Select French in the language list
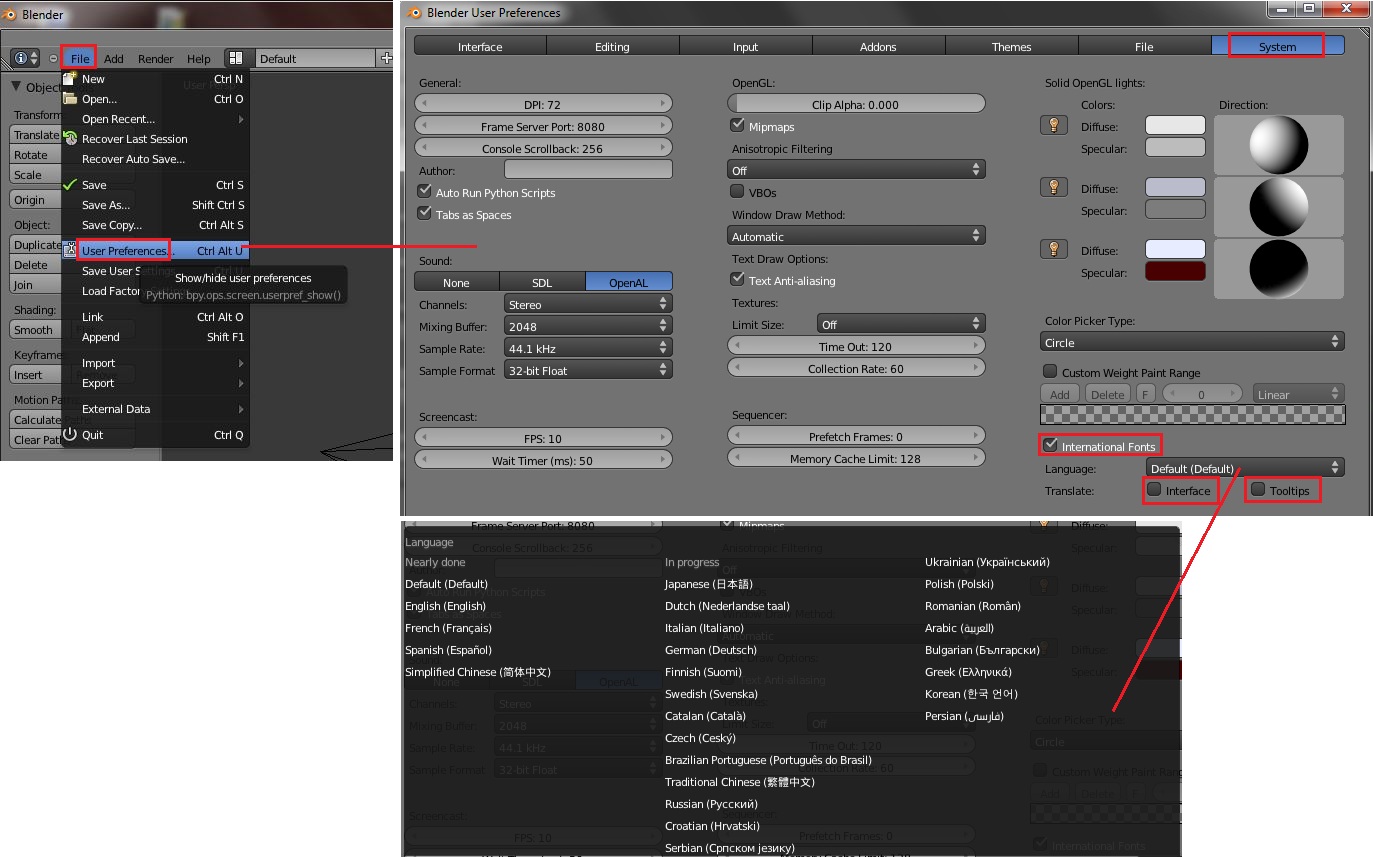Screen dimensions: 1373x857 [448, 628]
